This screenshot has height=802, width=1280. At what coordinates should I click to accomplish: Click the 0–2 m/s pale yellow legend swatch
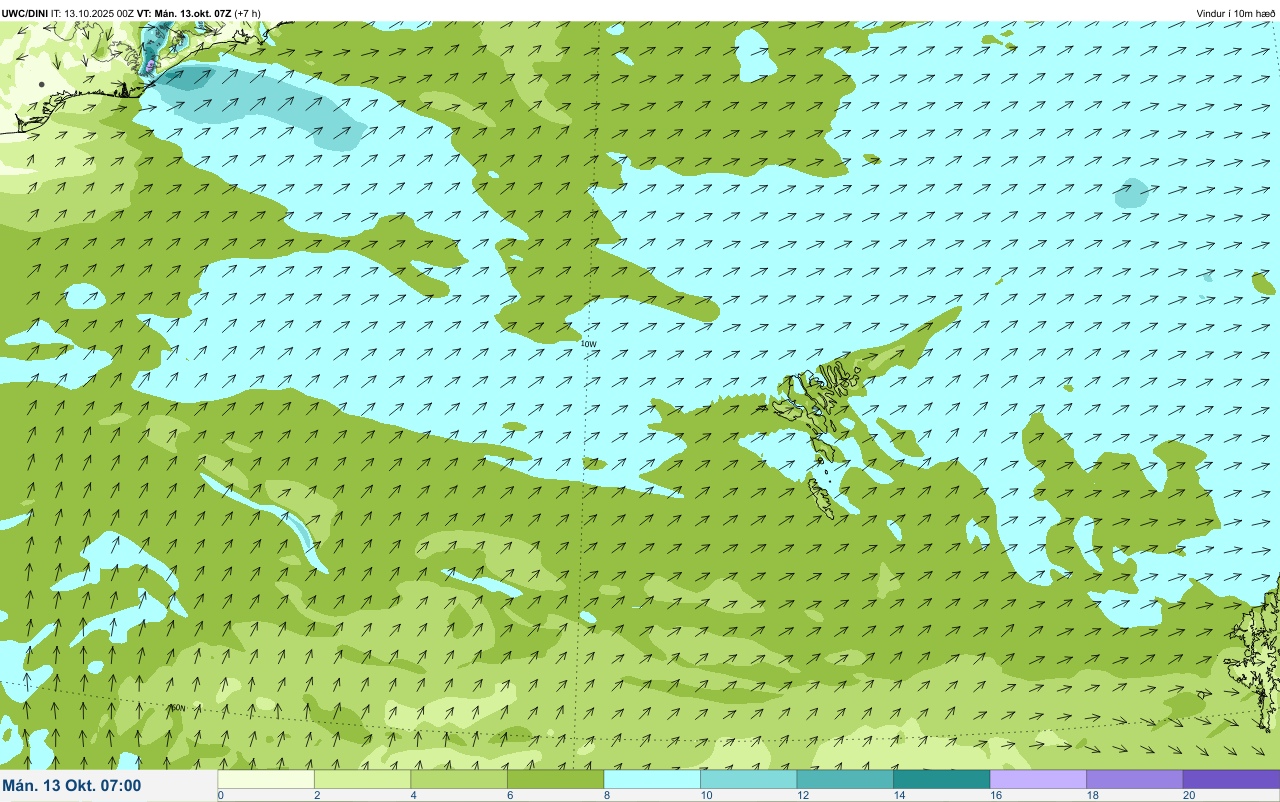click(x=266, y=779)
